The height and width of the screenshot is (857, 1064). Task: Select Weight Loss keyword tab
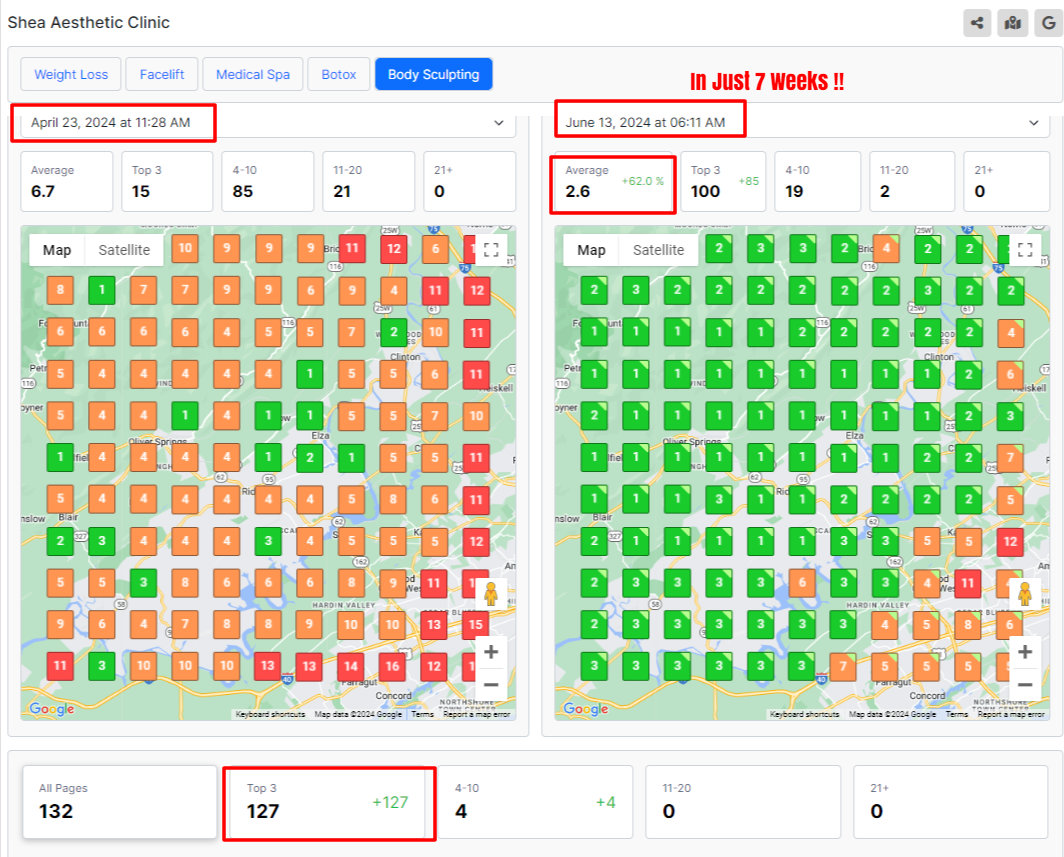tap(71, 74)
